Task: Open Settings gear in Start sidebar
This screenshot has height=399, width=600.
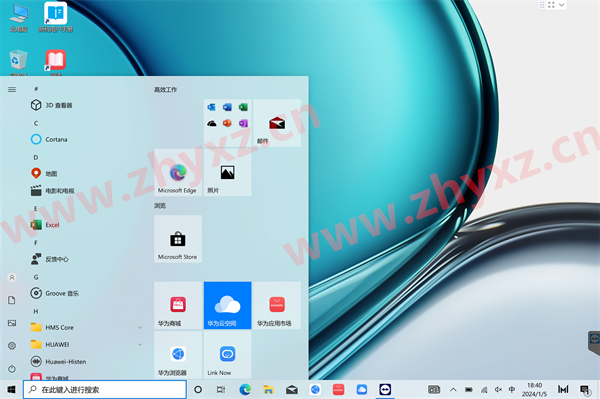Action: pos(12,346)
